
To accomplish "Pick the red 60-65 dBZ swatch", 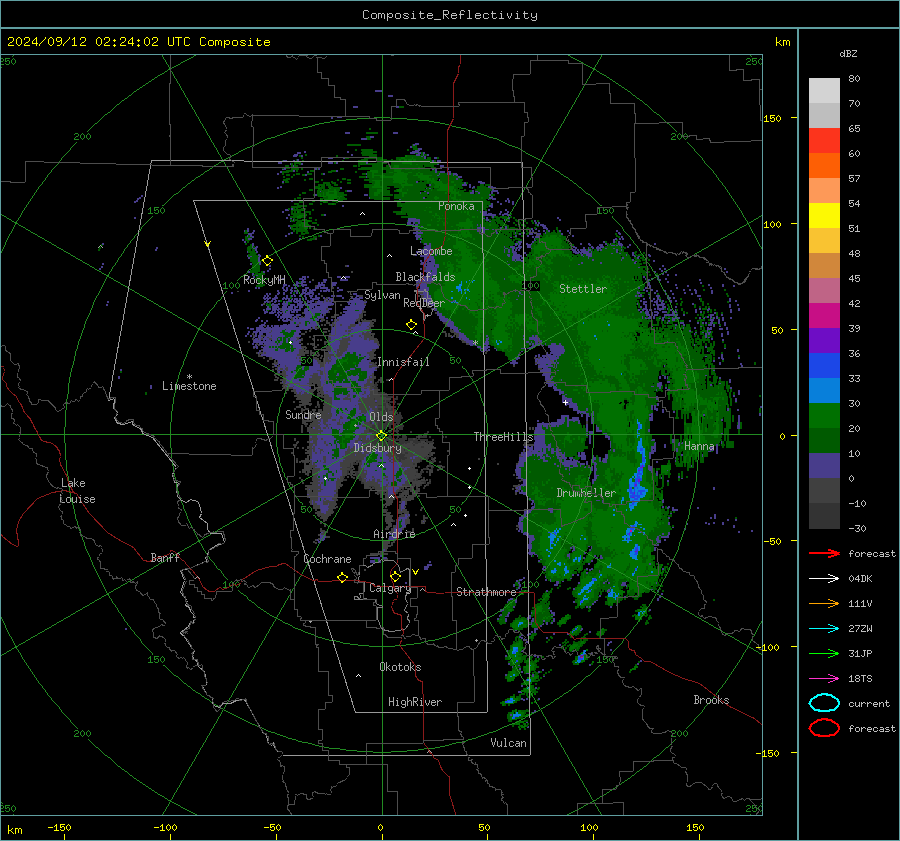I will pos(824,140).
